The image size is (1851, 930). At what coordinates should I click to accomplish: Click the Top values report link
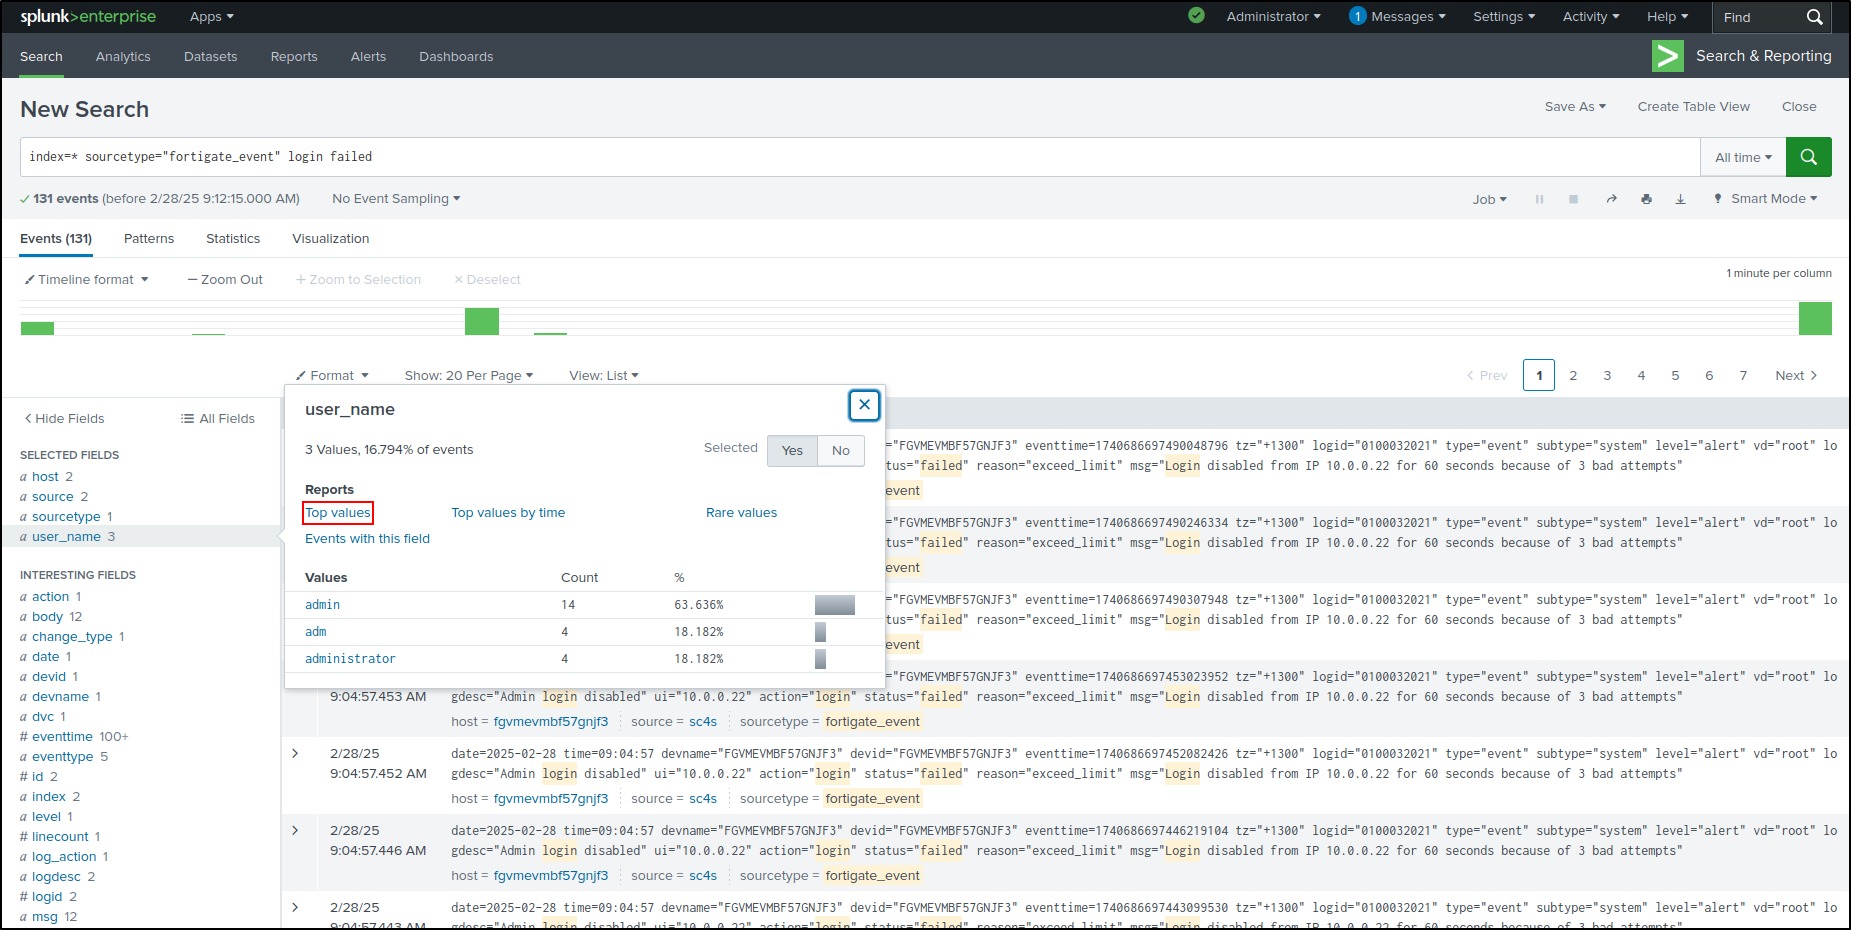pyautogui.click(x=338, y=513)
